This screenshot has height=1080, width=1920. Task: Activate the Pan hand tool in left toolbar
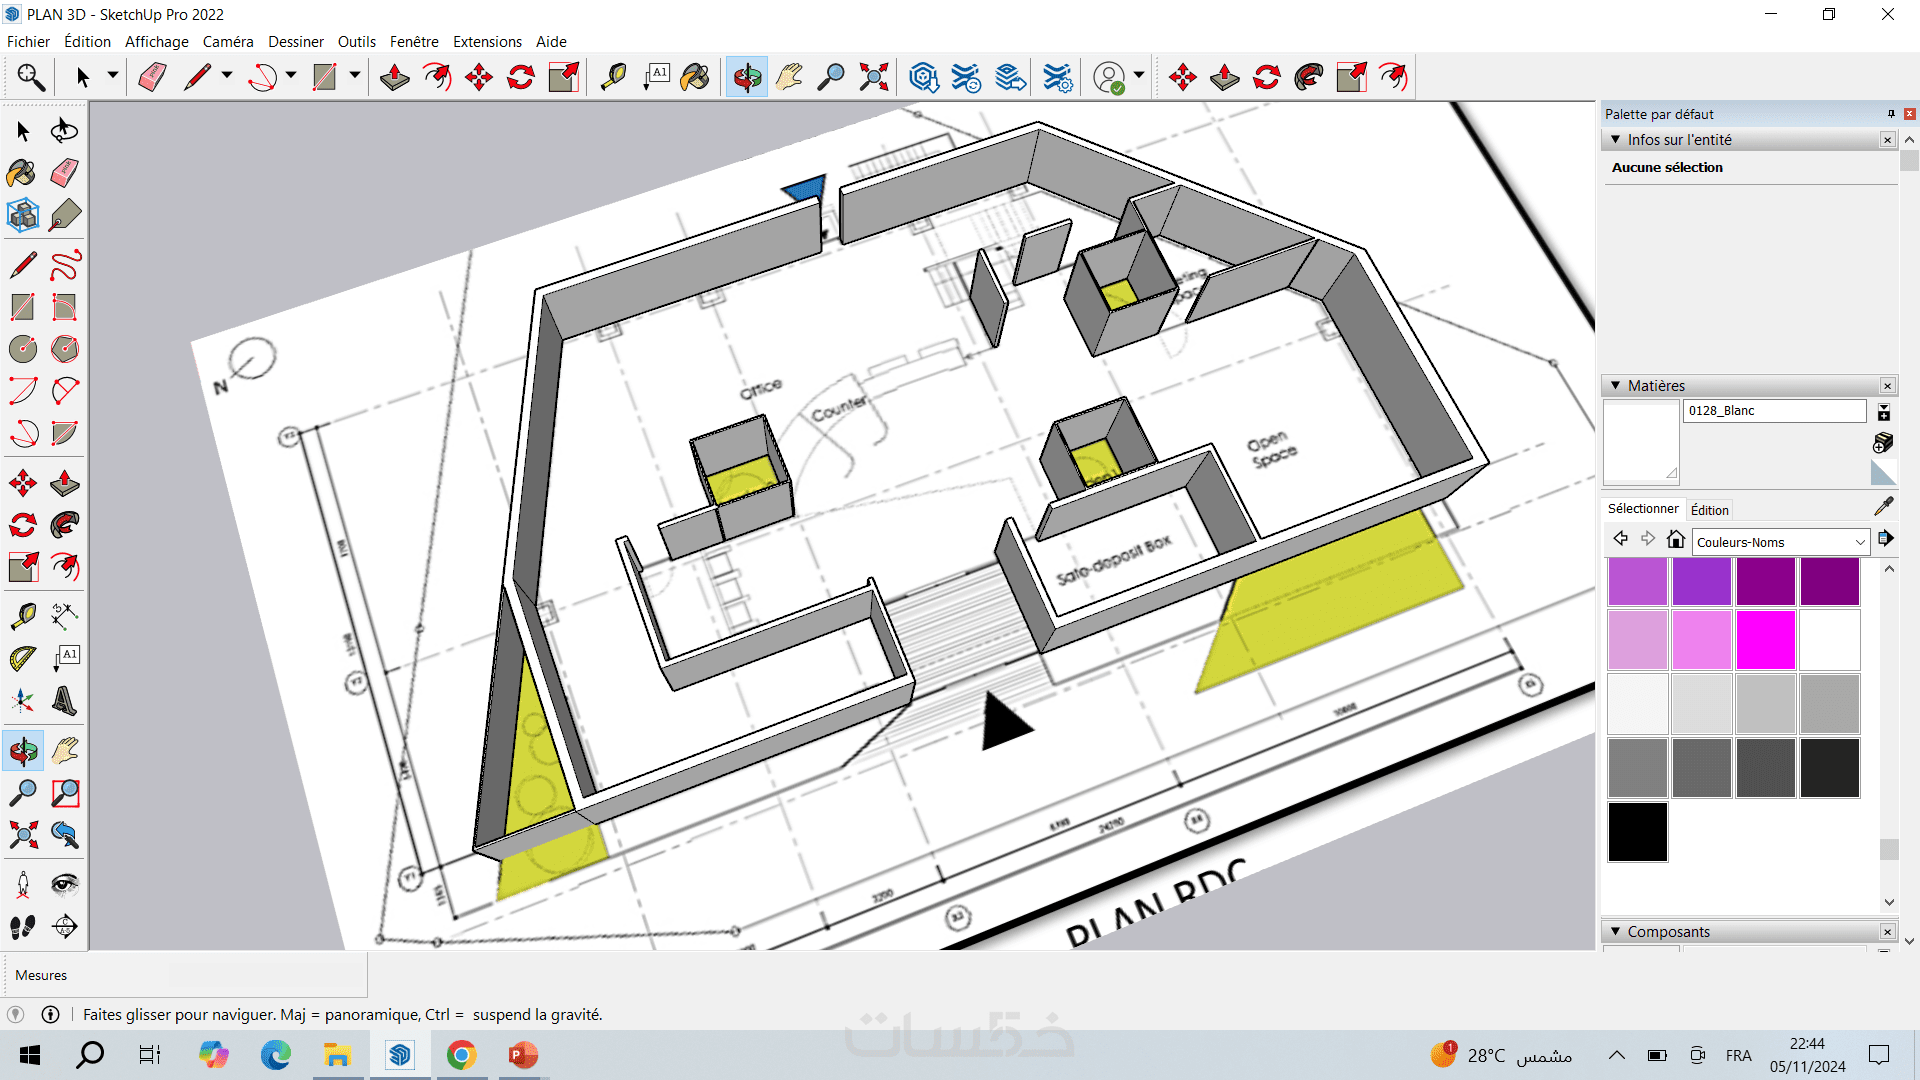65,751
